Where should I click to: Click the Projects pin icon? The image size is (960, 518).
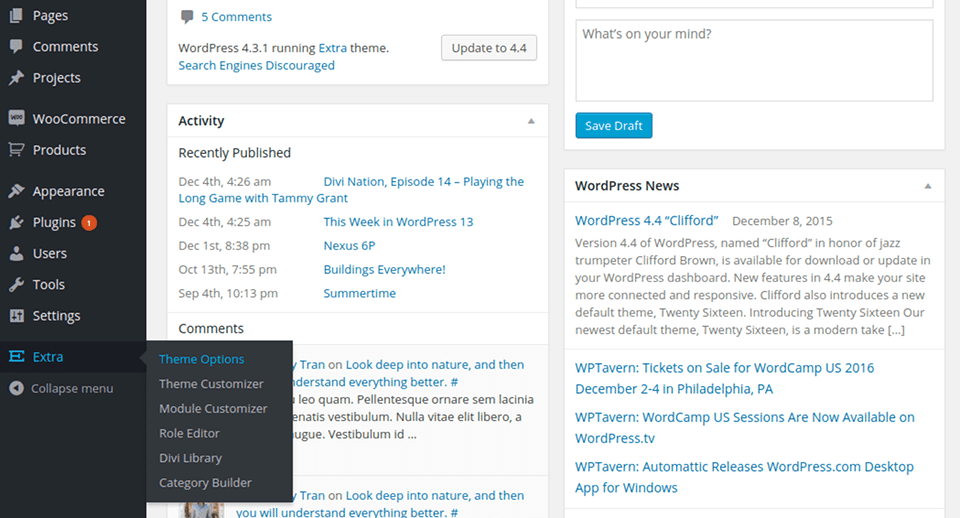point(16,78)
